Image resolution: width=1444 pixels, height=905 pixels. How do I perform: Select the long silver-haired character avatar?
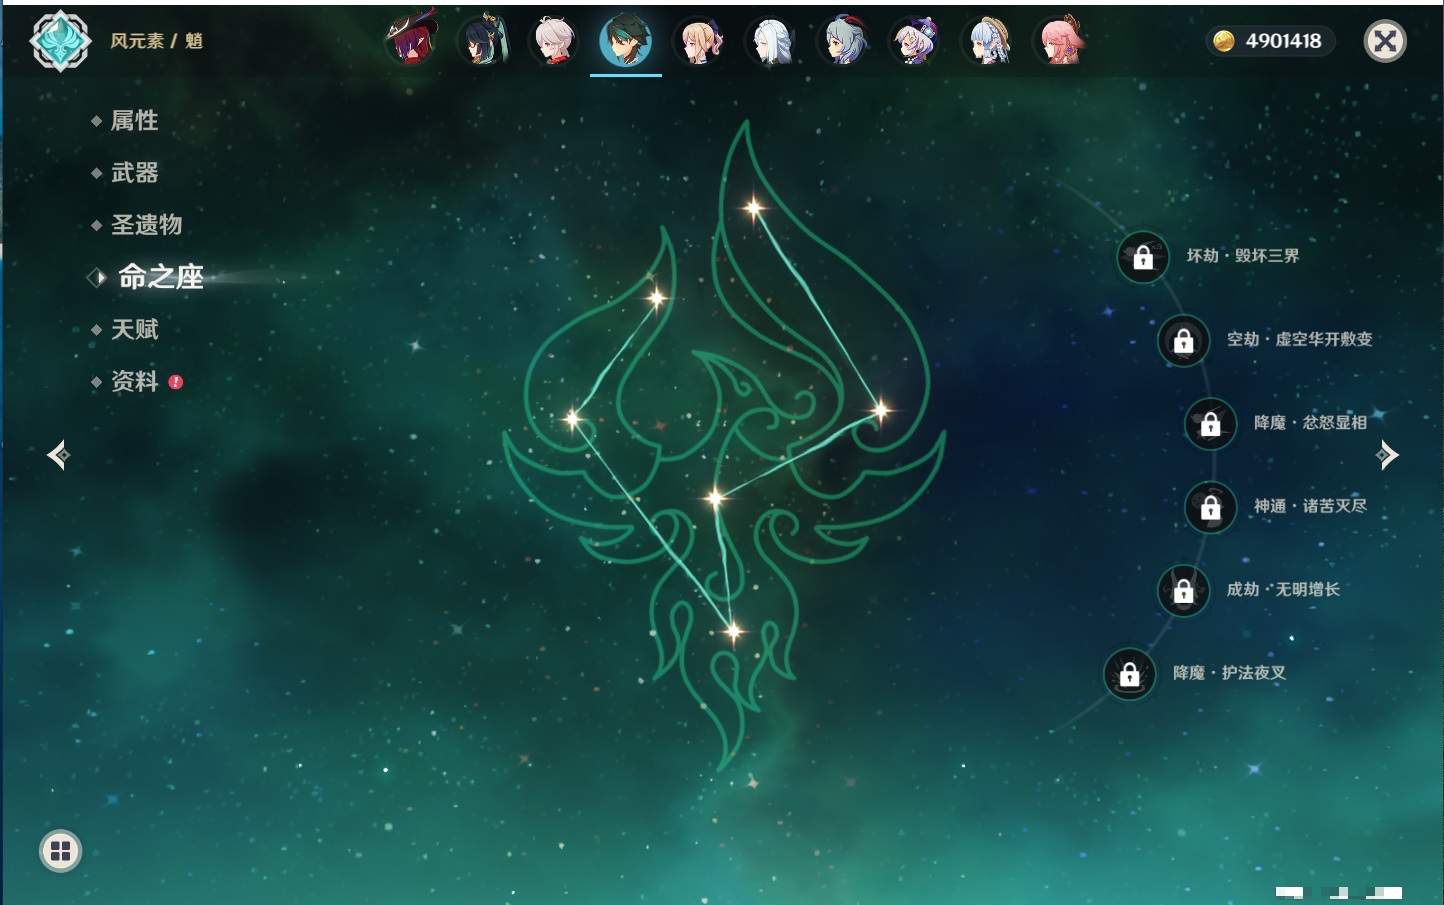click(x=771, y=40)
